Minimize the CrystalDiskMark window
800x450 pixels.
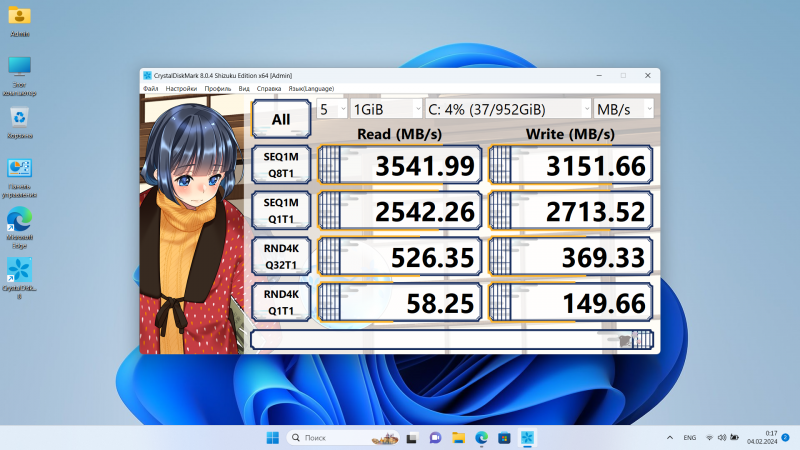click(x=599, y=76)
